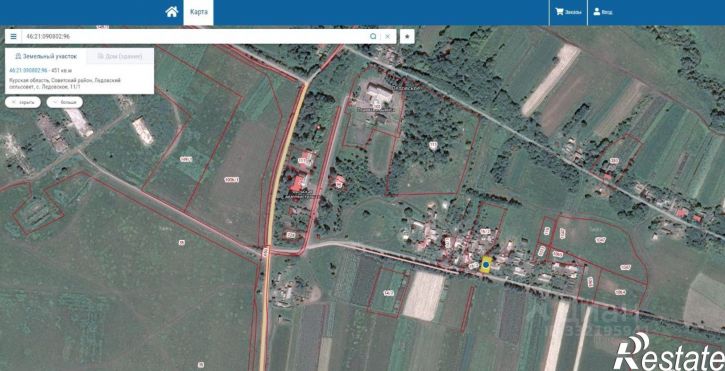This screenshot has height=371, width=725.
Task: Select the parcel labeled 54/2 on the map
Action: click(x=388, y=292)
